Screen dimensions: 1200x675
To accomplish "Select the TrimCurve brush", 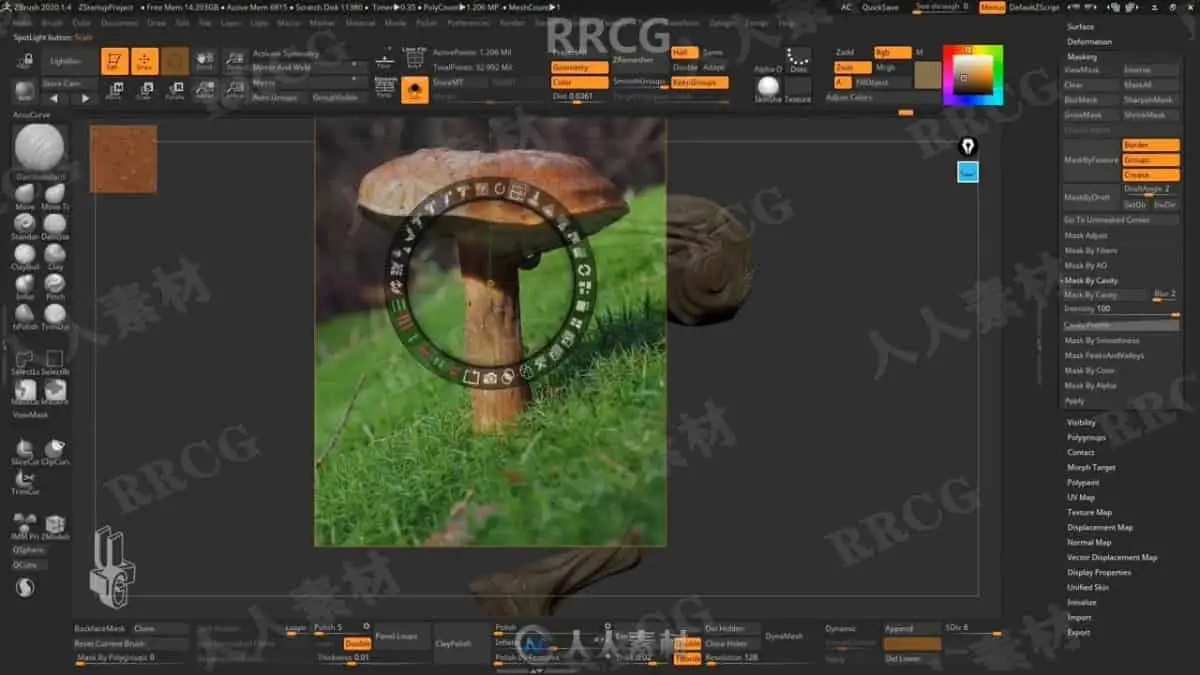I will (25, 478).
